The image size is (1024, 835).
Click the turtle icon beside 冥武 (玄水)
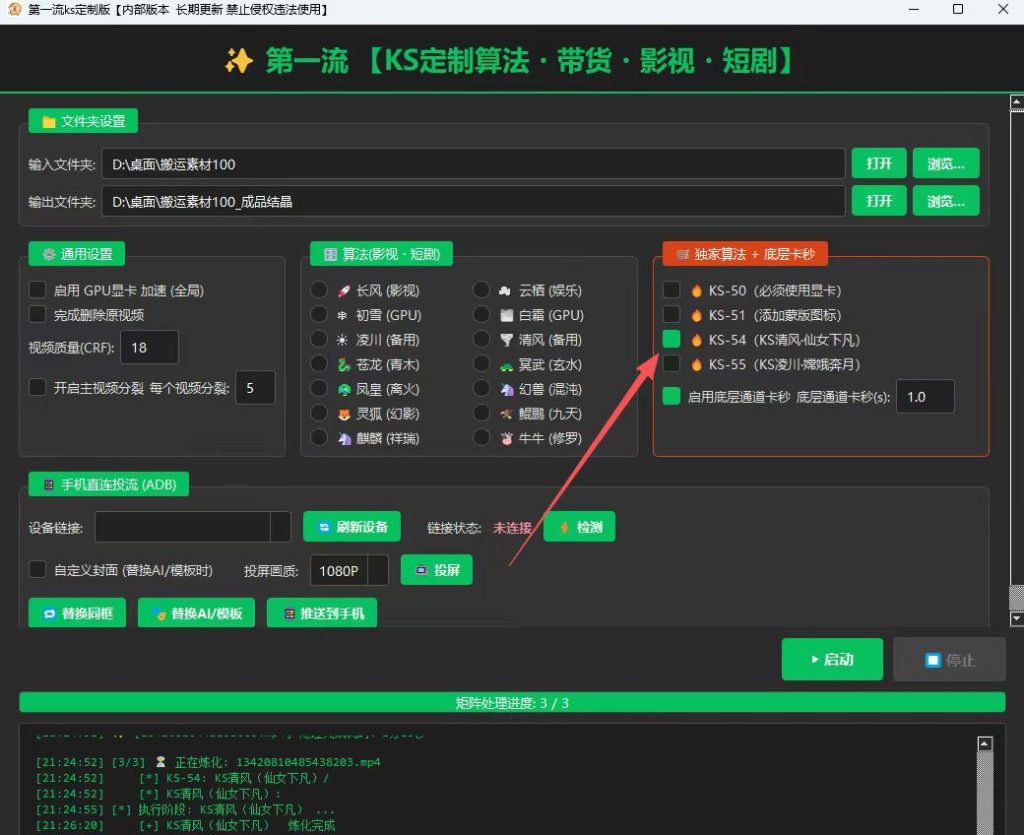click(x=507, y=366)
